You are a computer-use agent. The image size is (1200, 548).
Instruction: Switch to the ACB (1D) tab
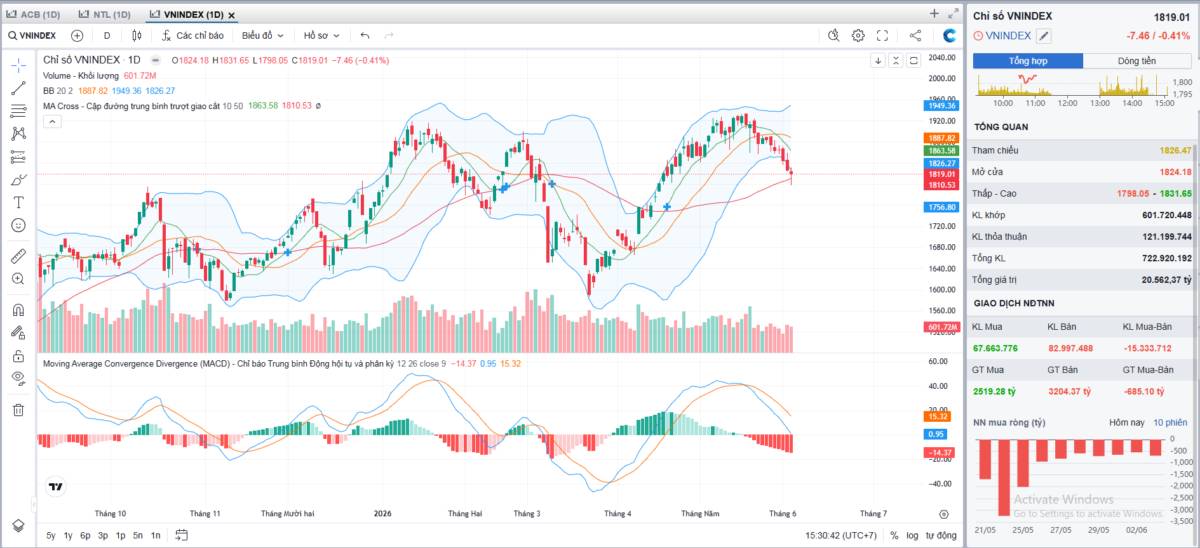pyautogui.click(x=34, y=14)
